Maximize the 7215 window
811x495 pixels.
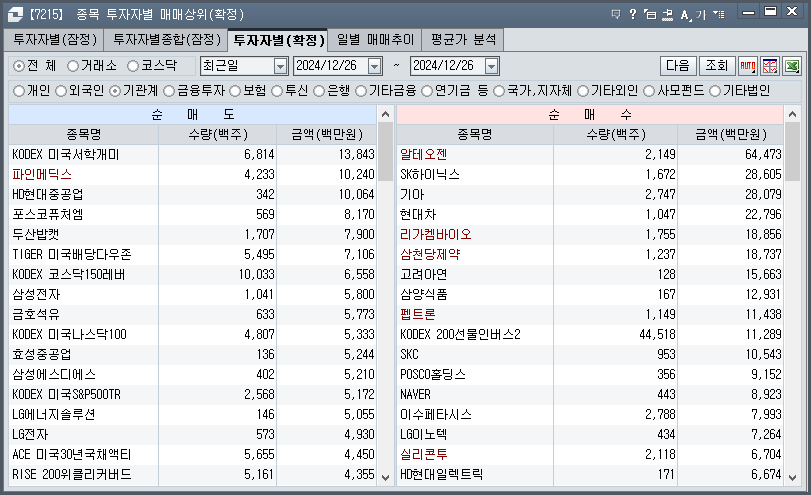coord(770,11)
